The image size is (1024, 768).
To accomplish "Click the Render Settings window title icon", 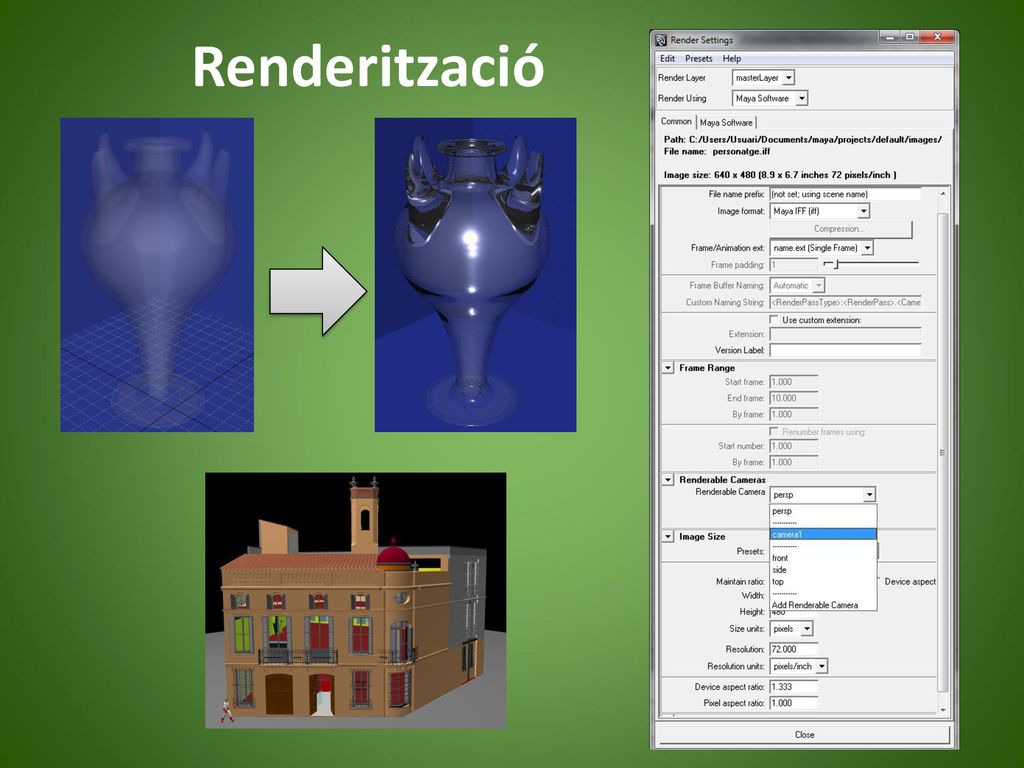I will [x=661, y=40].
